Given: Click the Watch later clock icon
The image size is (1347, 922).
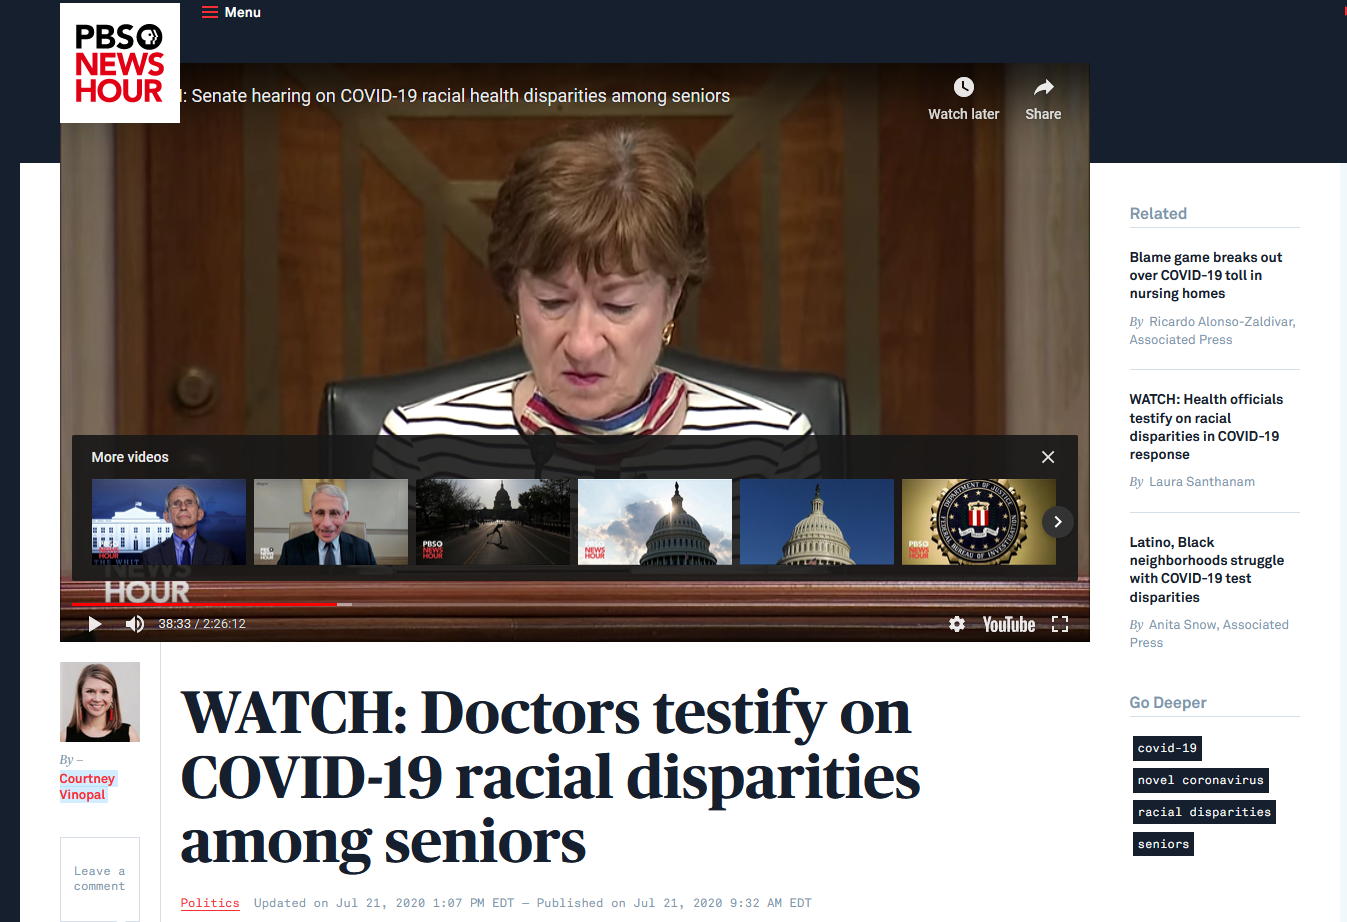Looking at the screenshot, I should click(x=963, y=87).
